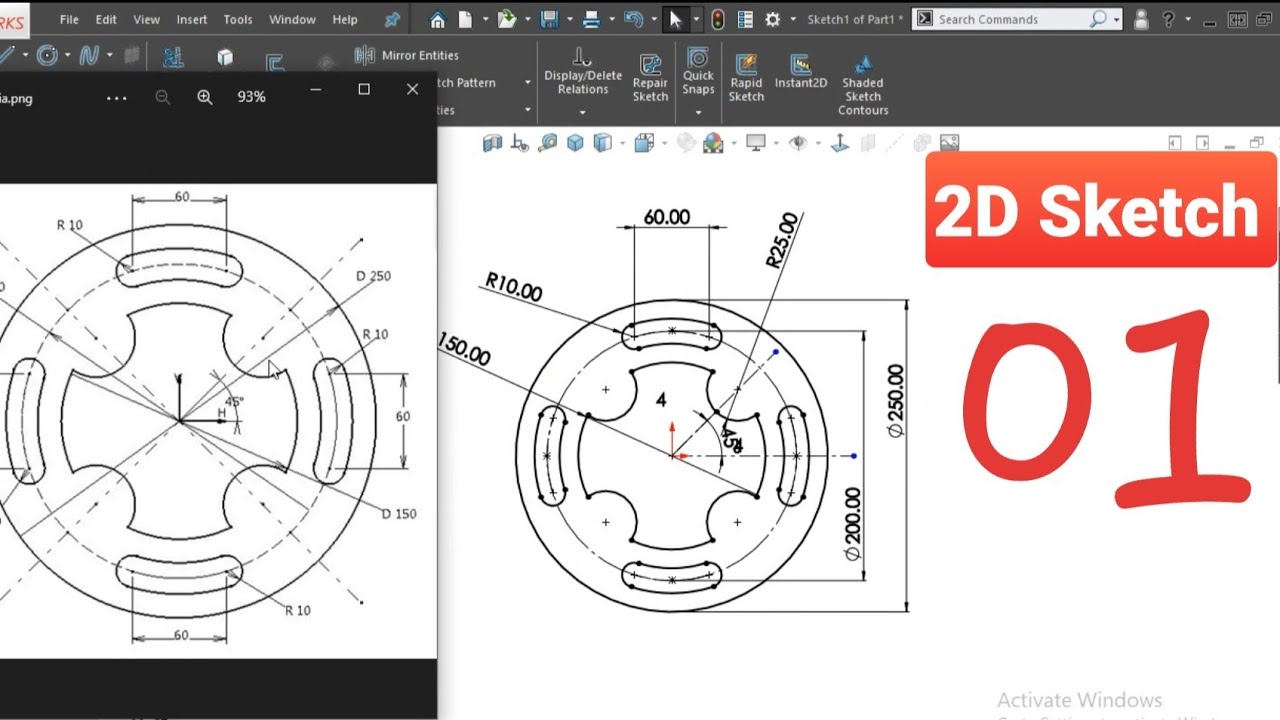Open the Edit menu
The height and width of the screenshot is (720, 1280).
pyautogui.click(x=106, y=19)
